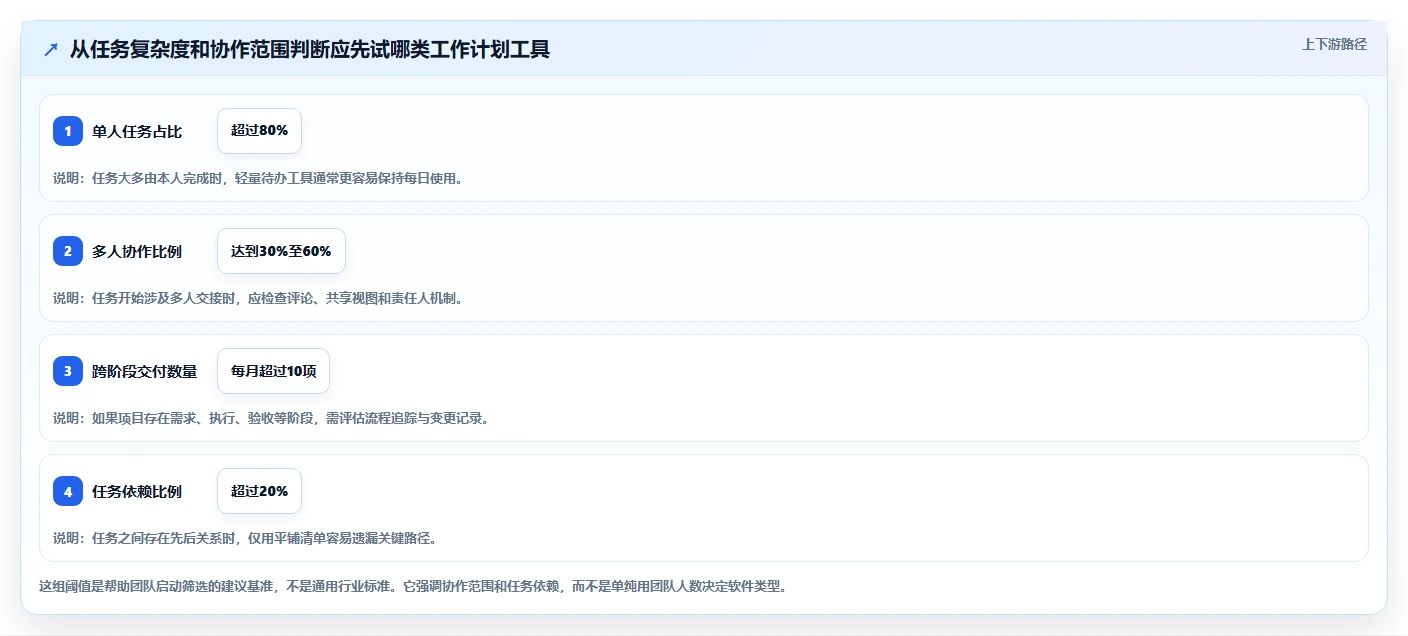This screenshot has width=1408, height=636.
Task: Click the footer text about 建议基准
Action: tap(413, 586)
